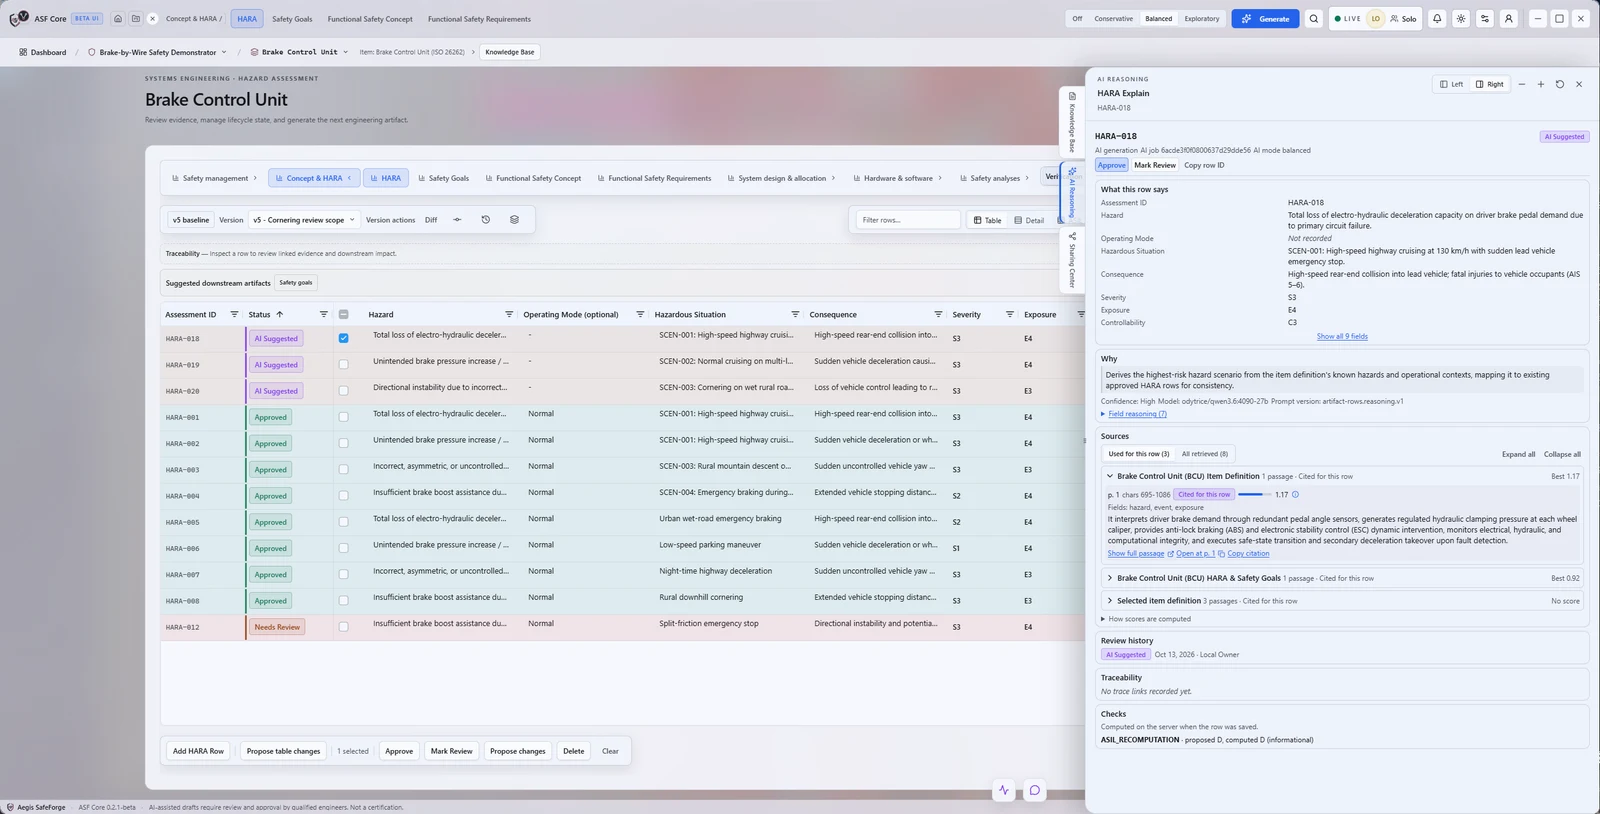Switch to All retrieved (8) sources tab
This screenshot has height=814, width=1600.
pos(1204,454)
